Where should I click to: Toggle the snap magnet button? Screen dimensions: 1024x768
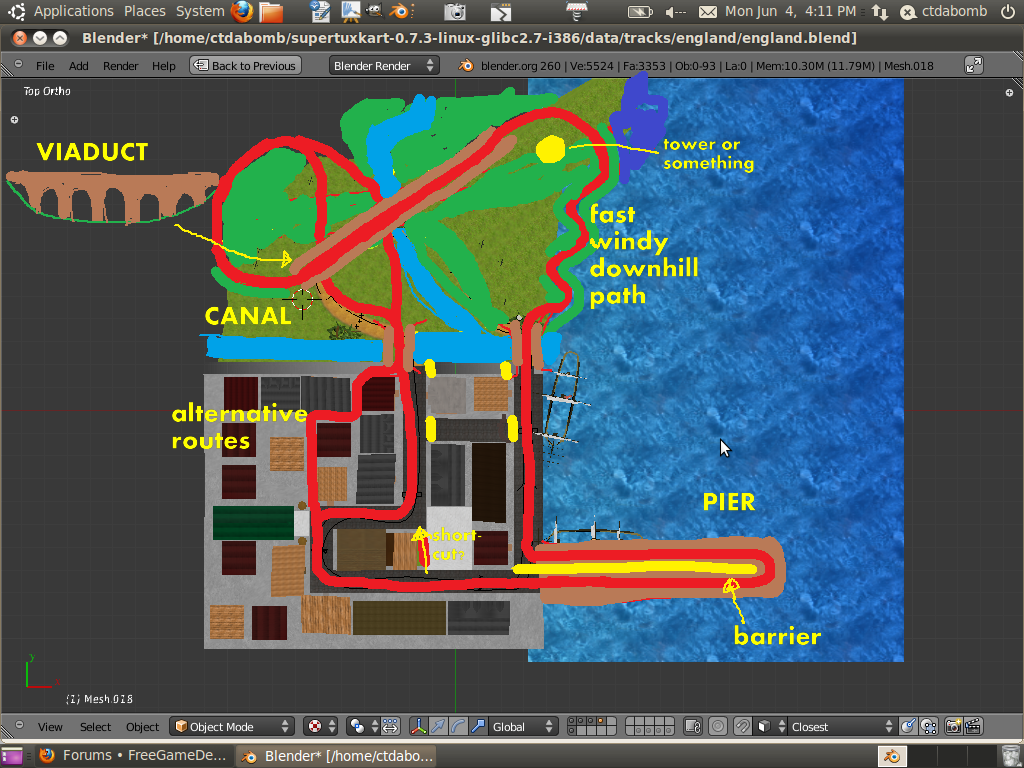pos(742,727)
